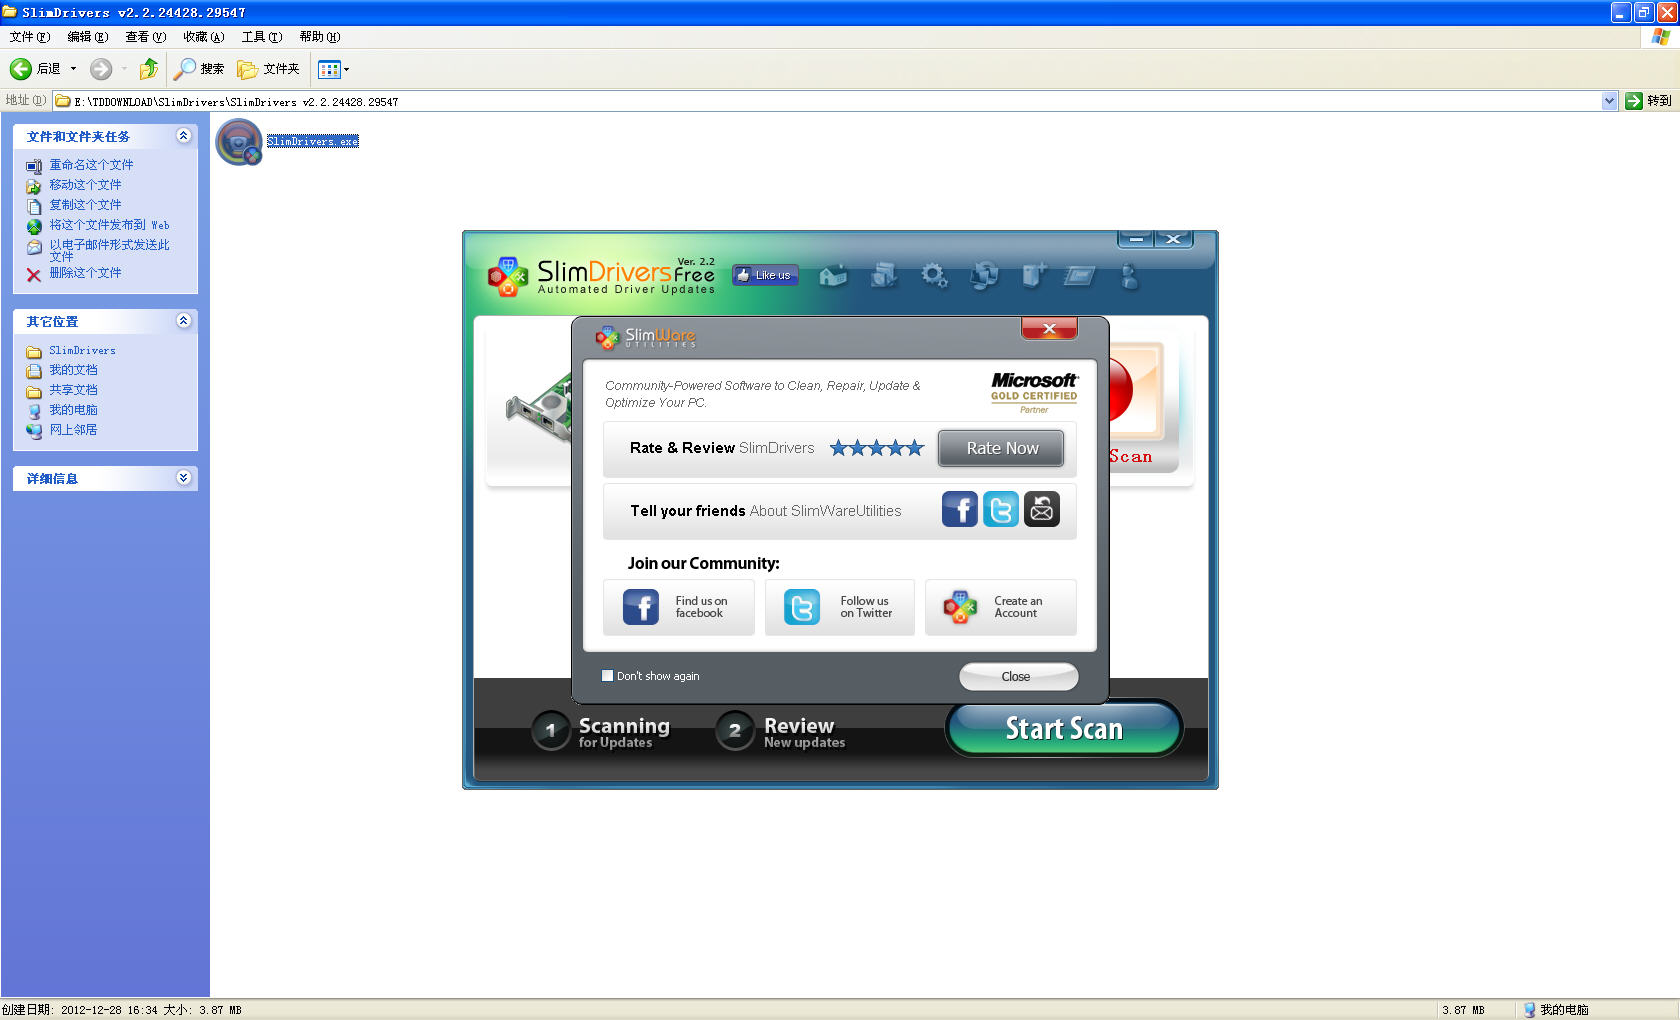1680x1020 pixels.
Task: Check the Don't show again box
Action: click(607, 676)
